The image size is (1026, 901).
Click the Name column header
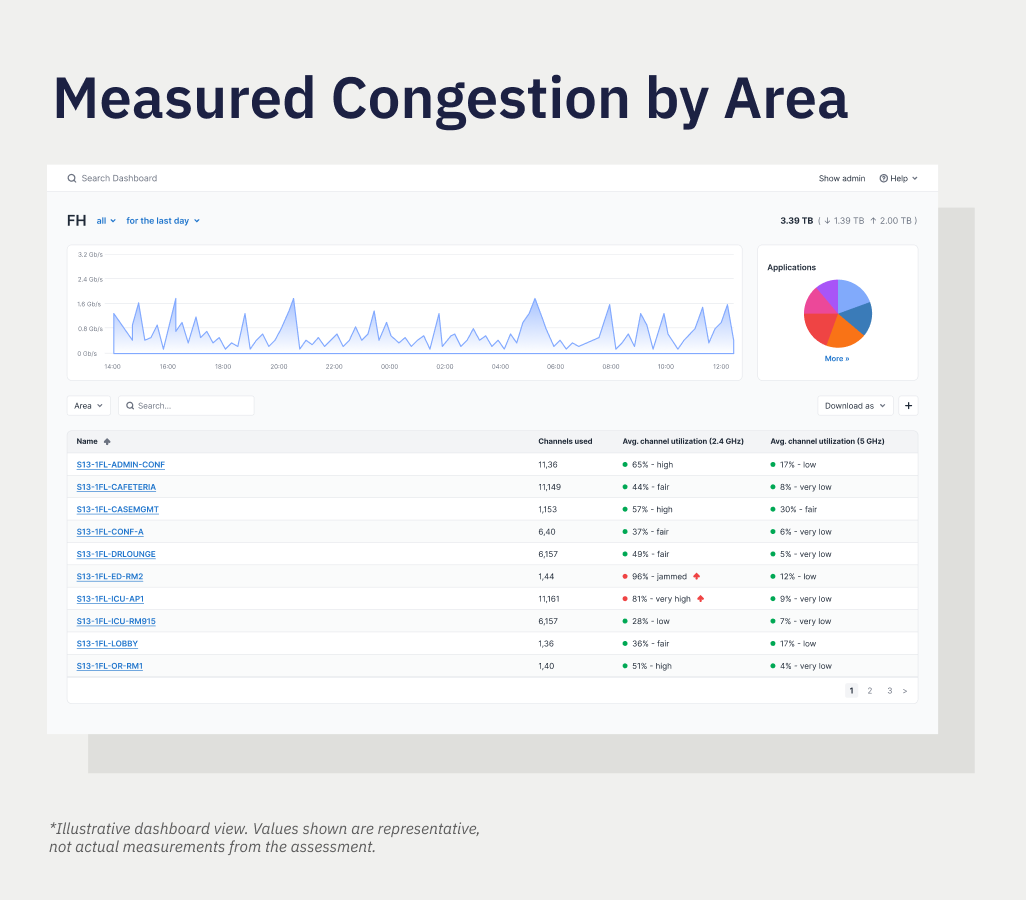point(87,442)
